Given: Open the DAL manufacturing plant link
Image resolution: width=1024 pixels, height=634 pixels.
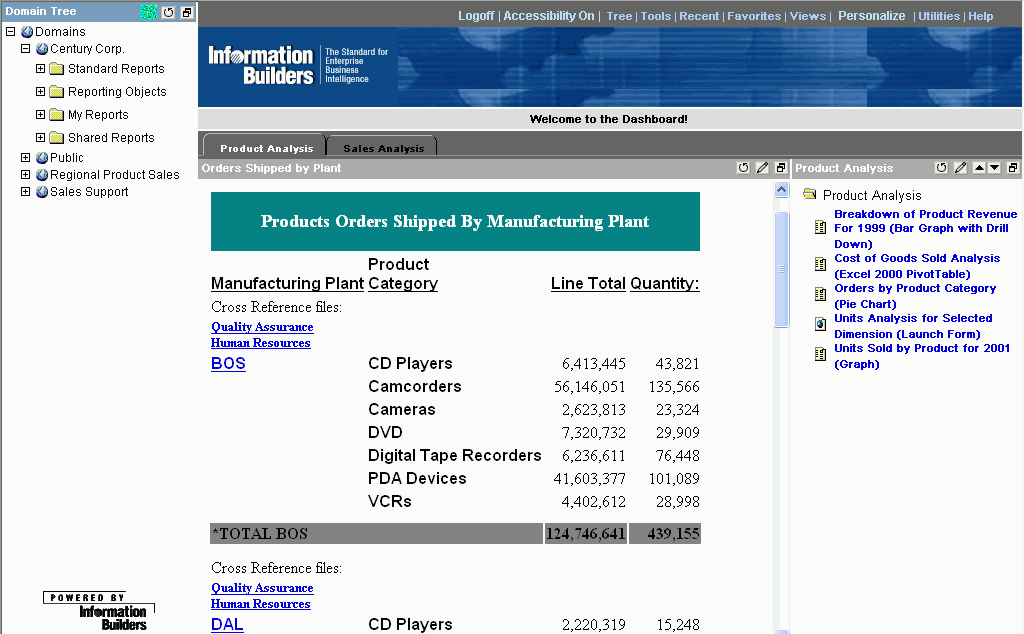Looking at the screenshot, I should pos(227,624).
